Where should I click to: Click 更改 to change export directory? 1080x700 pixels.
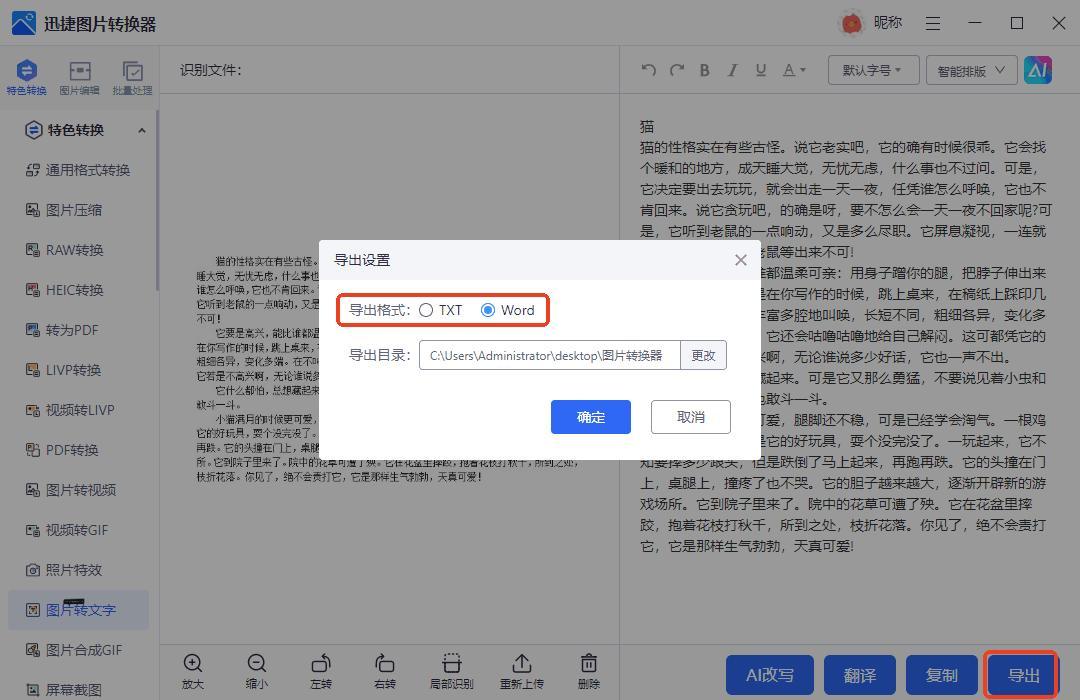[703, 355]
